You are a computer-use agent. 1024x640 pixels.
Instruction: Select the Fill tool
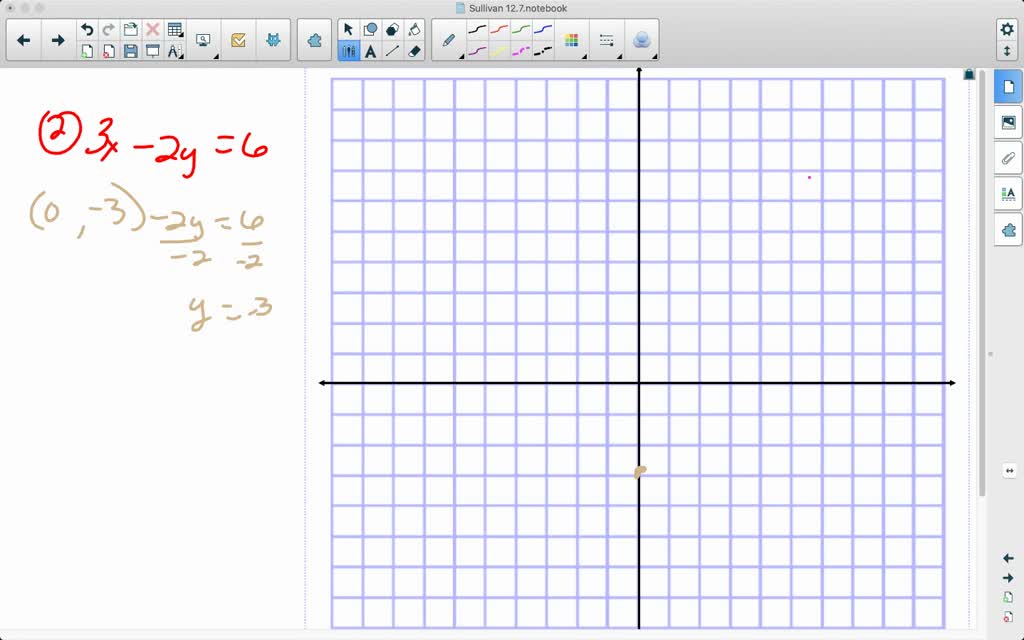point(414,29)
